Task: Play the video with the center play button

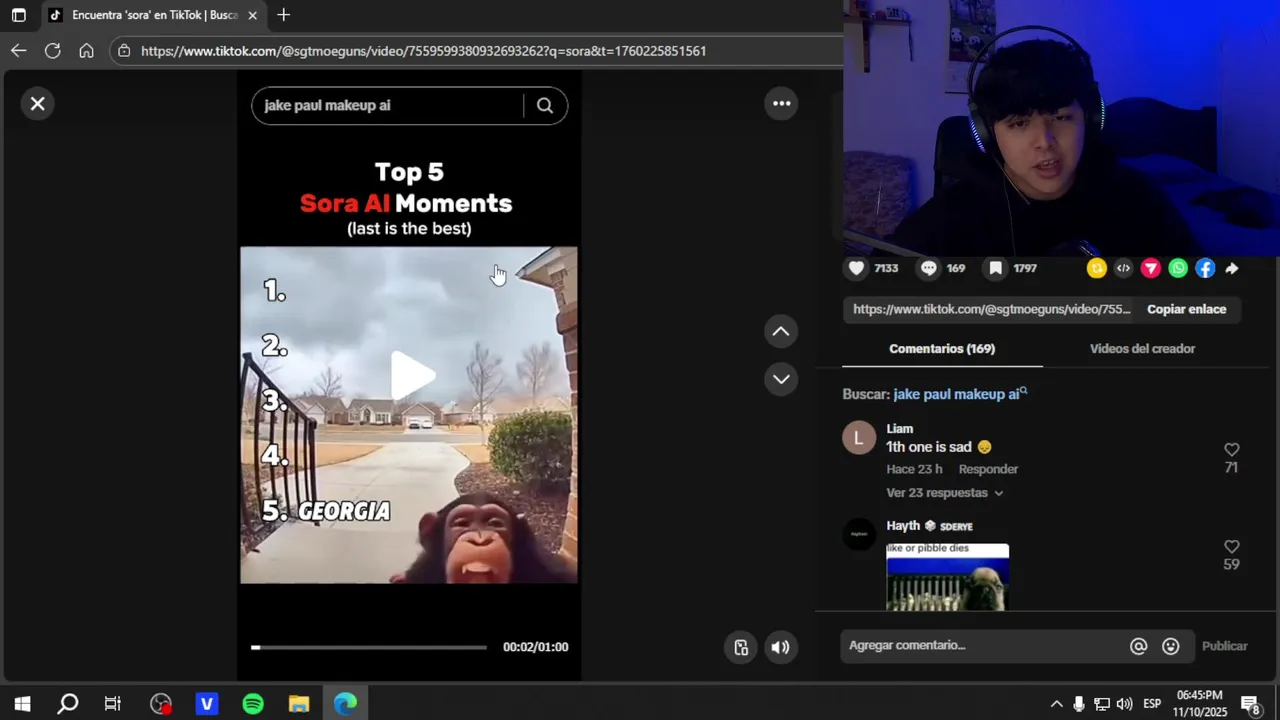Action: (412, 376)
